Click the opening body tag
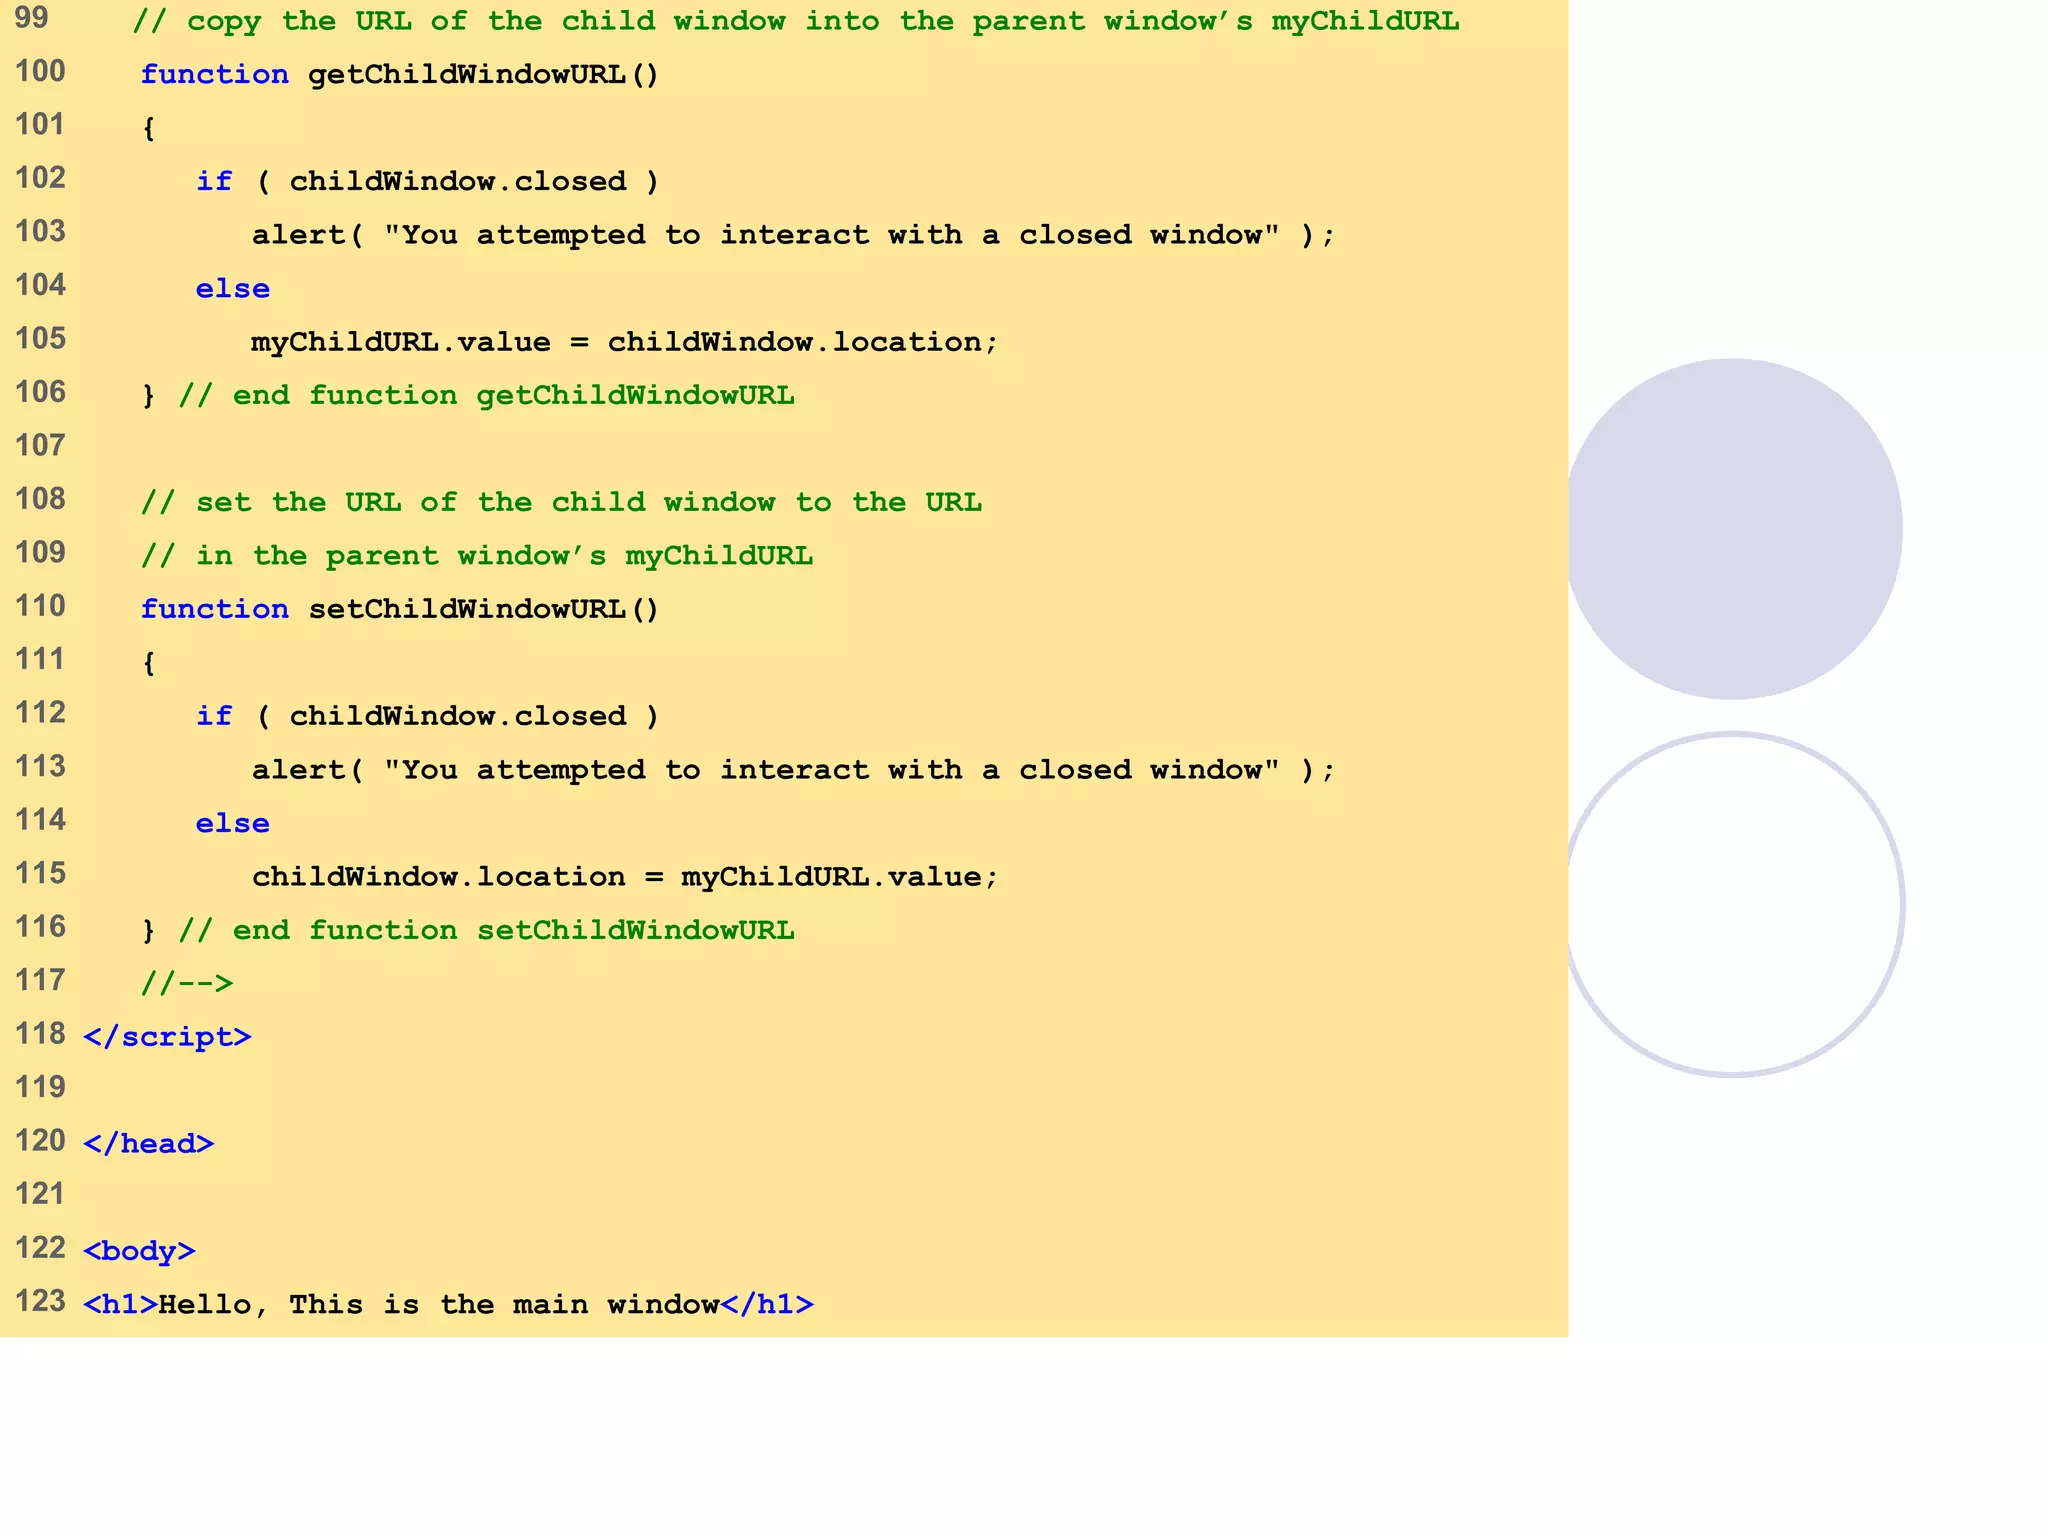Screen dimensions: 2048x1536 pos(139,1251)
